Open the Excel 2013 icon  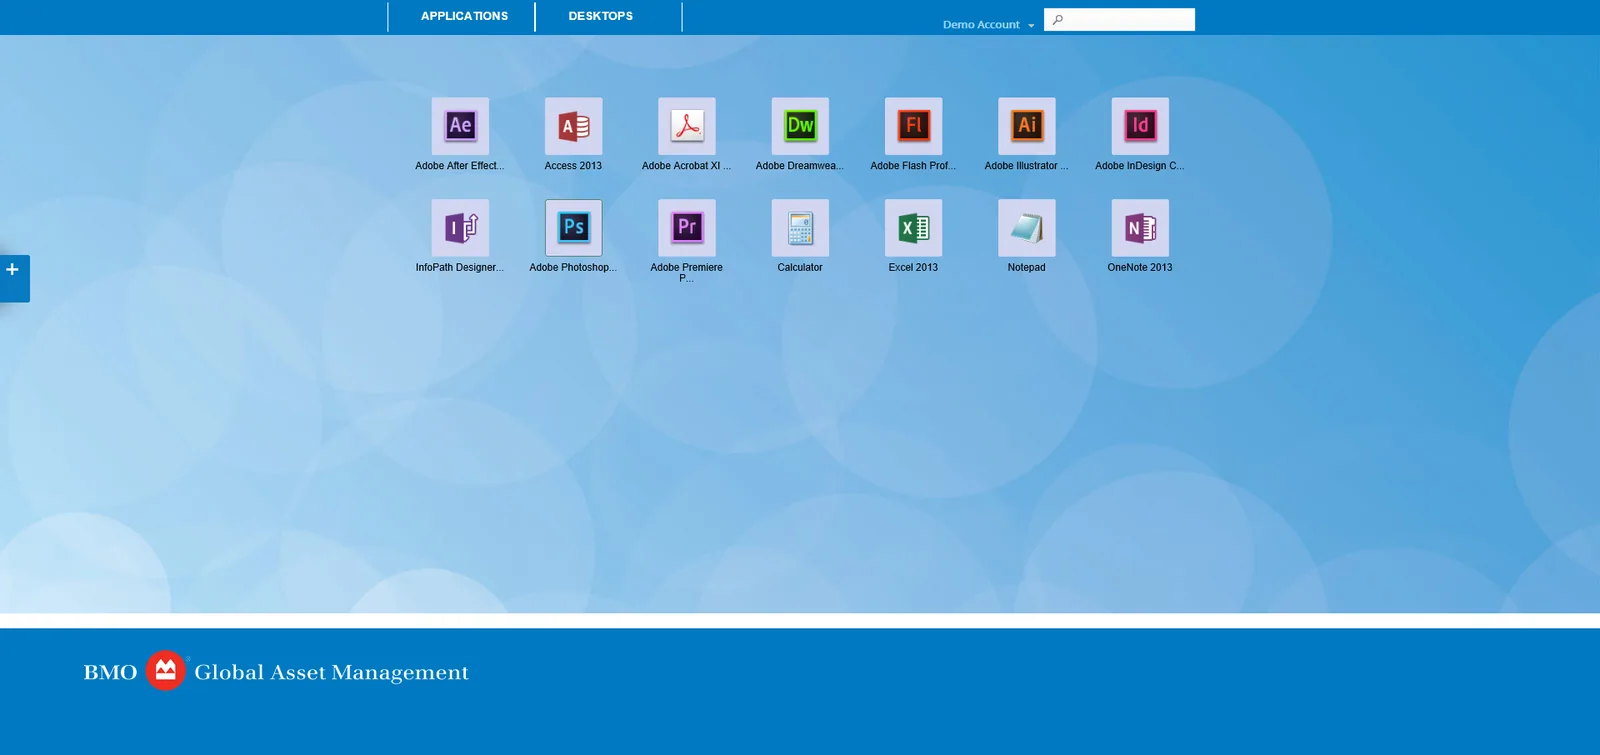click(913, 228)
